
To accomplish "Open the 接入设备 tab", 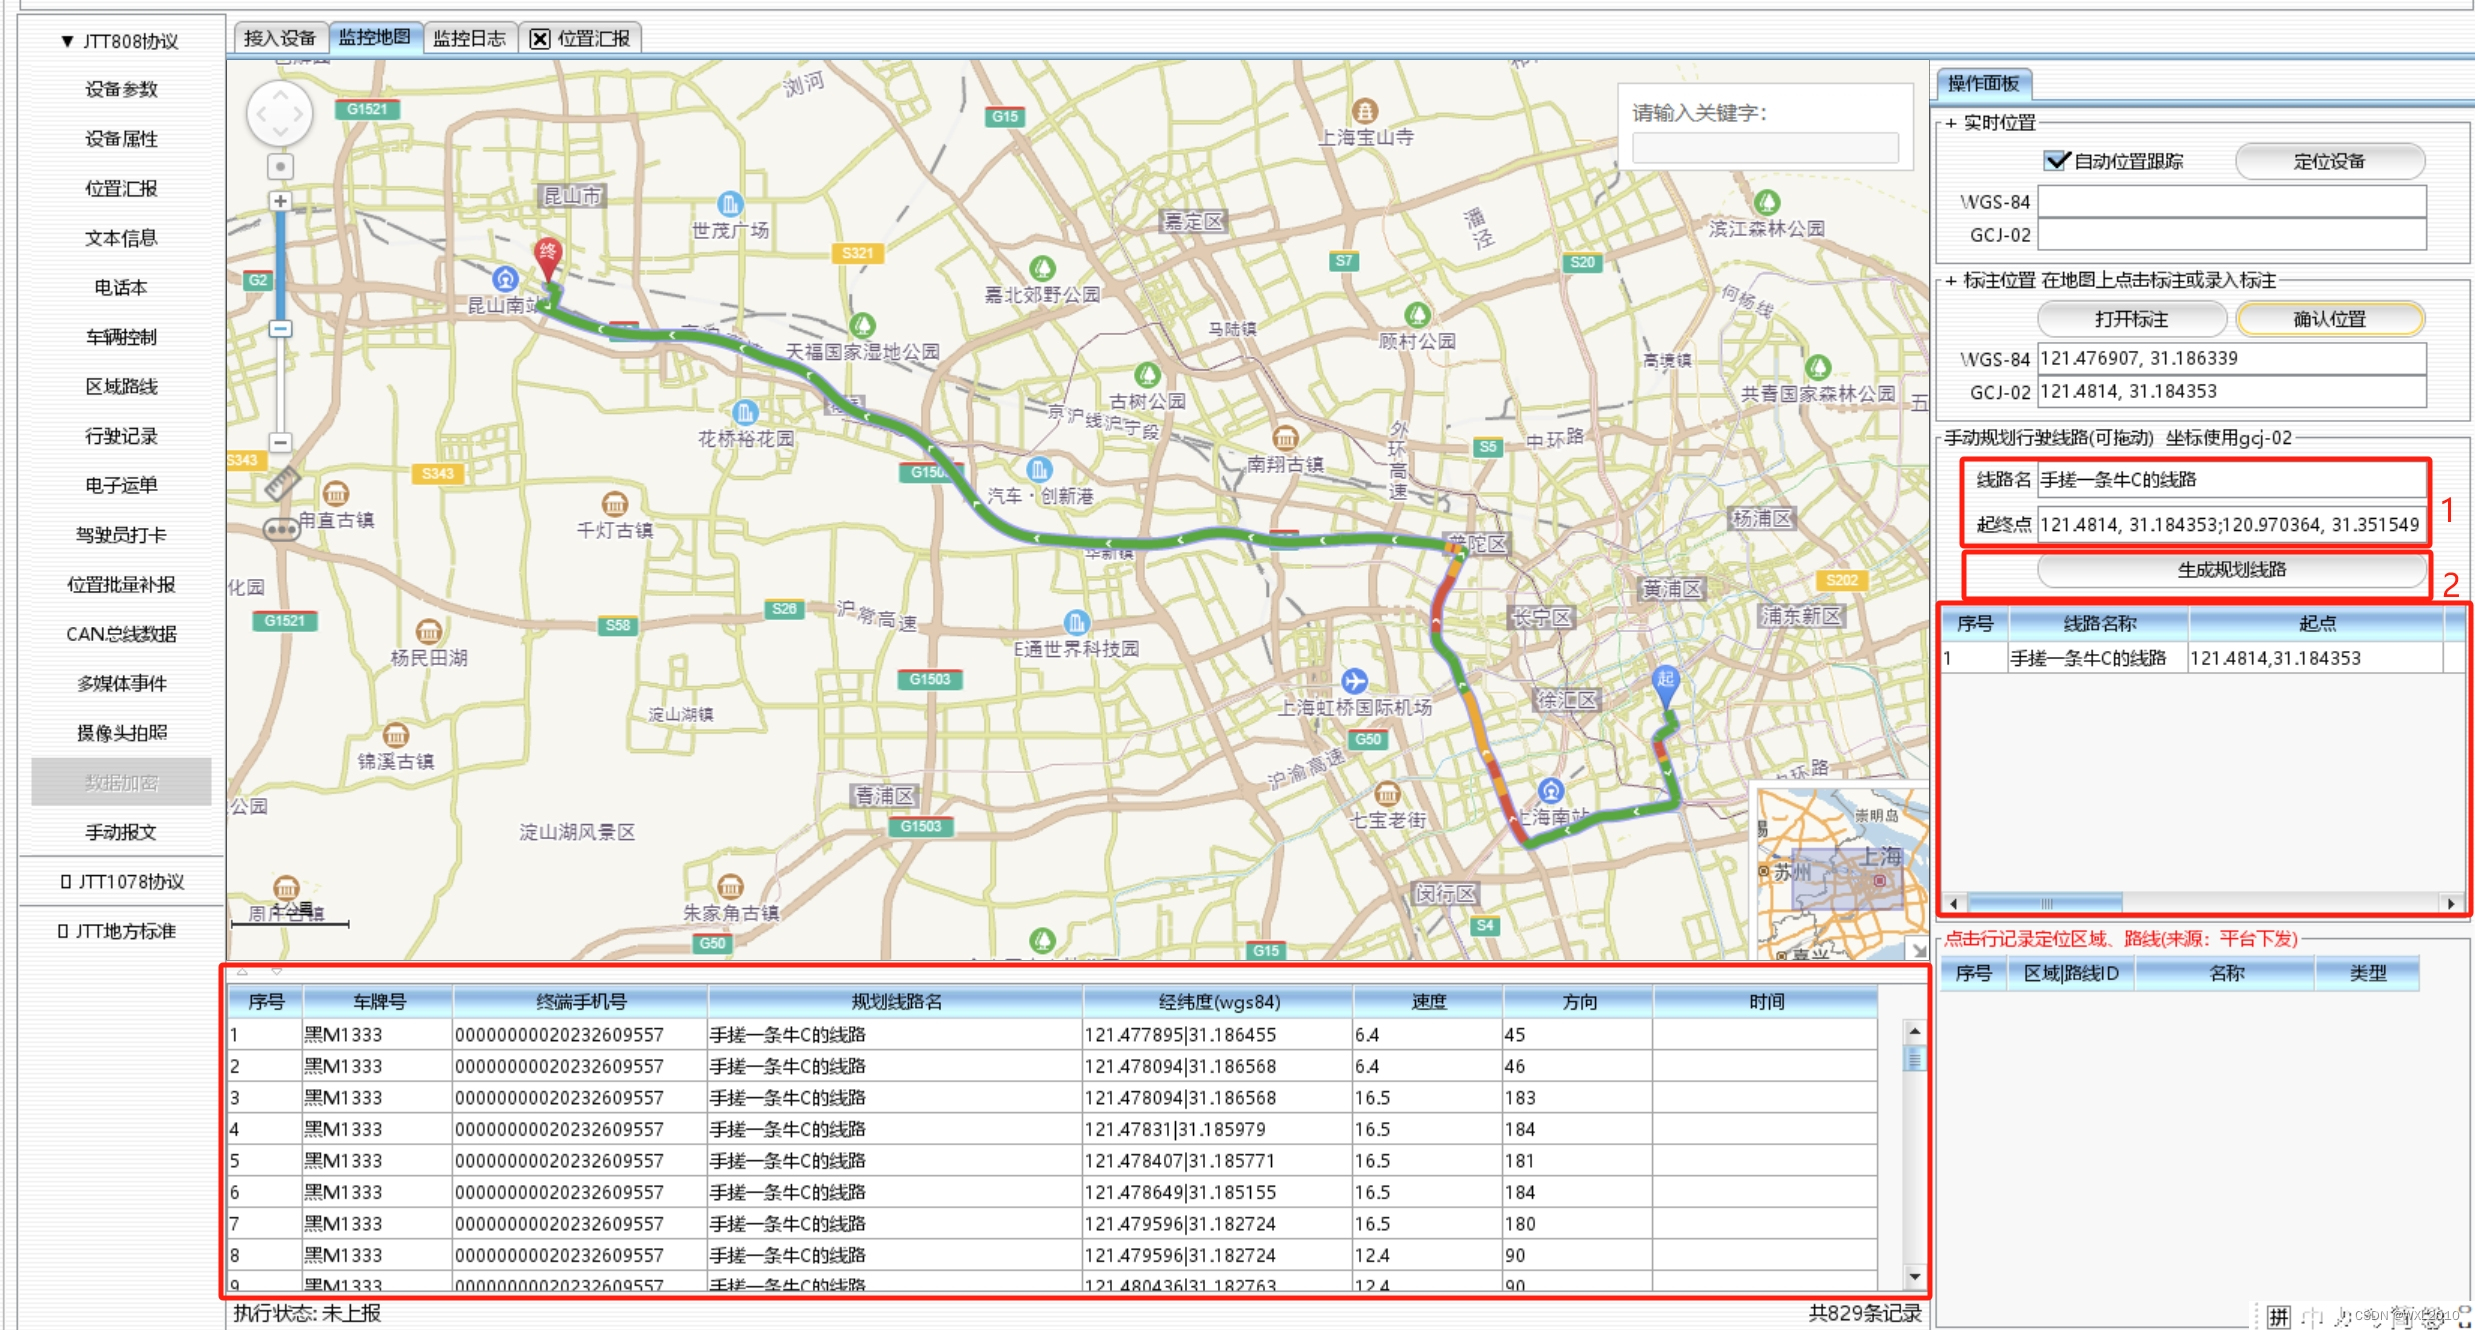I will point(279,38).
